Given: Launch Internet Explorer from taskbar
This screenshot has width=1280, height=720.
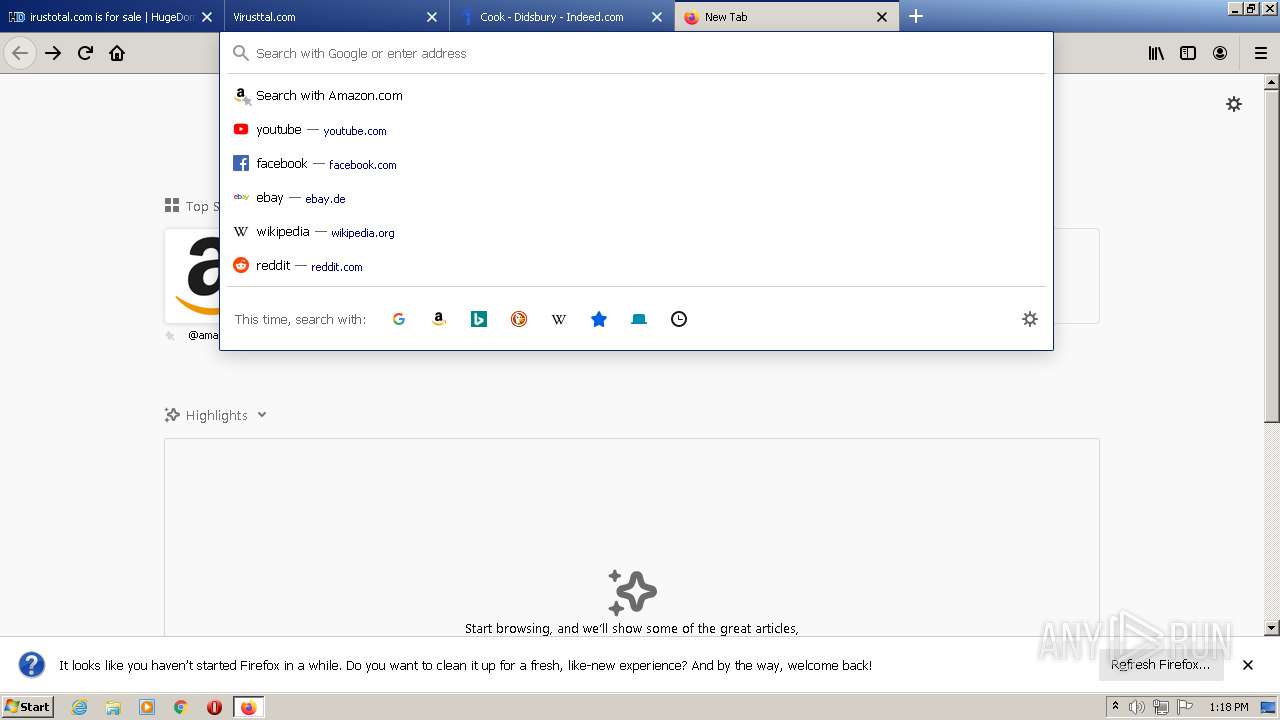Looking at the screenshot, I should (79, 707).
